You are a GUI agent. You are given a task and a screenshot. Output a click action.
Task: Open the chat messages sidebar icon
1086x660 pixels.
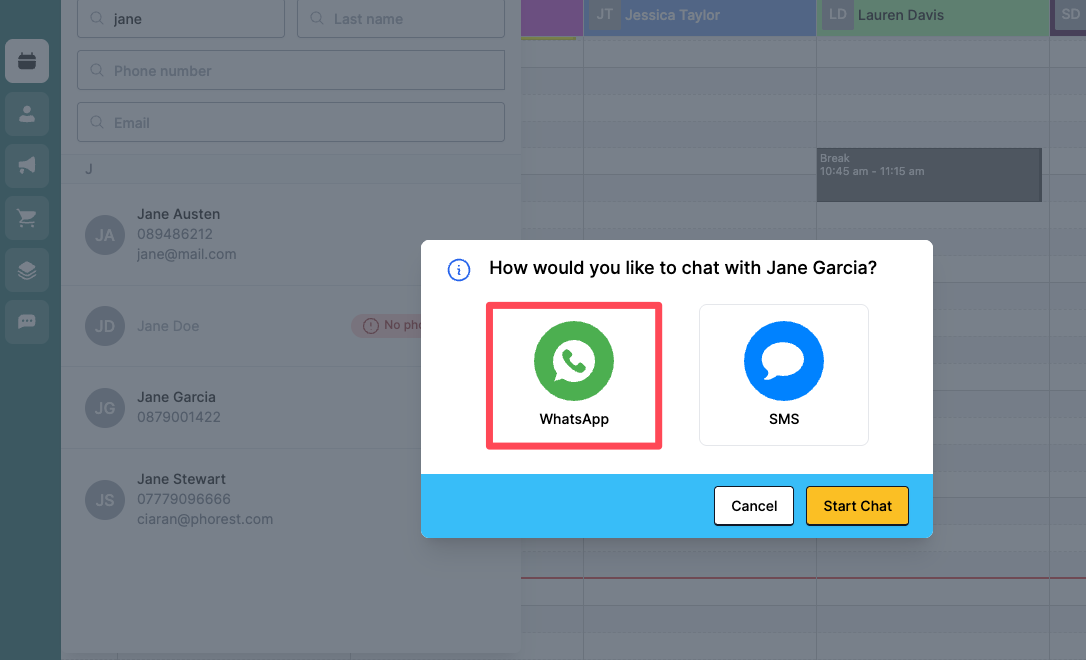pos(27,322)
